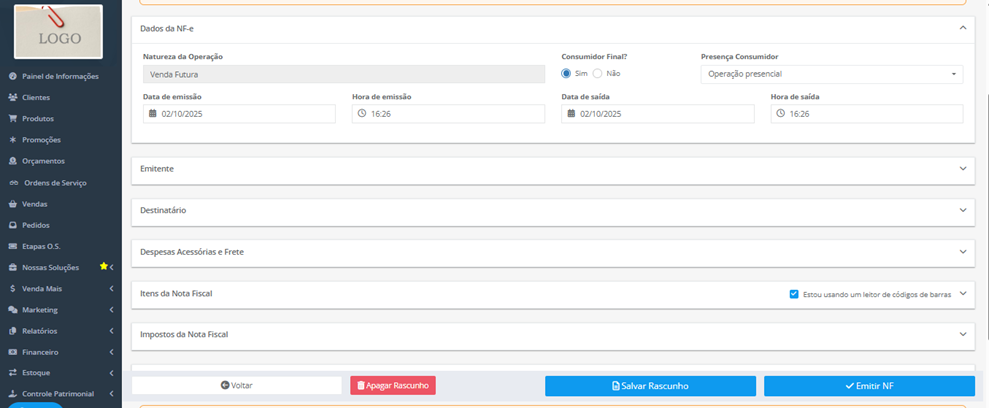Click the Ordens de Serviço glasses icon
This screenshot has width=989, height=408.
[x=13, y=183]
